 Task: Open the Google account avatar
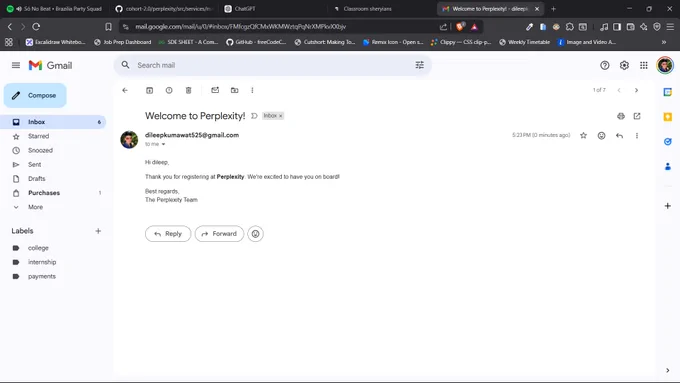[x=664, y=65]
